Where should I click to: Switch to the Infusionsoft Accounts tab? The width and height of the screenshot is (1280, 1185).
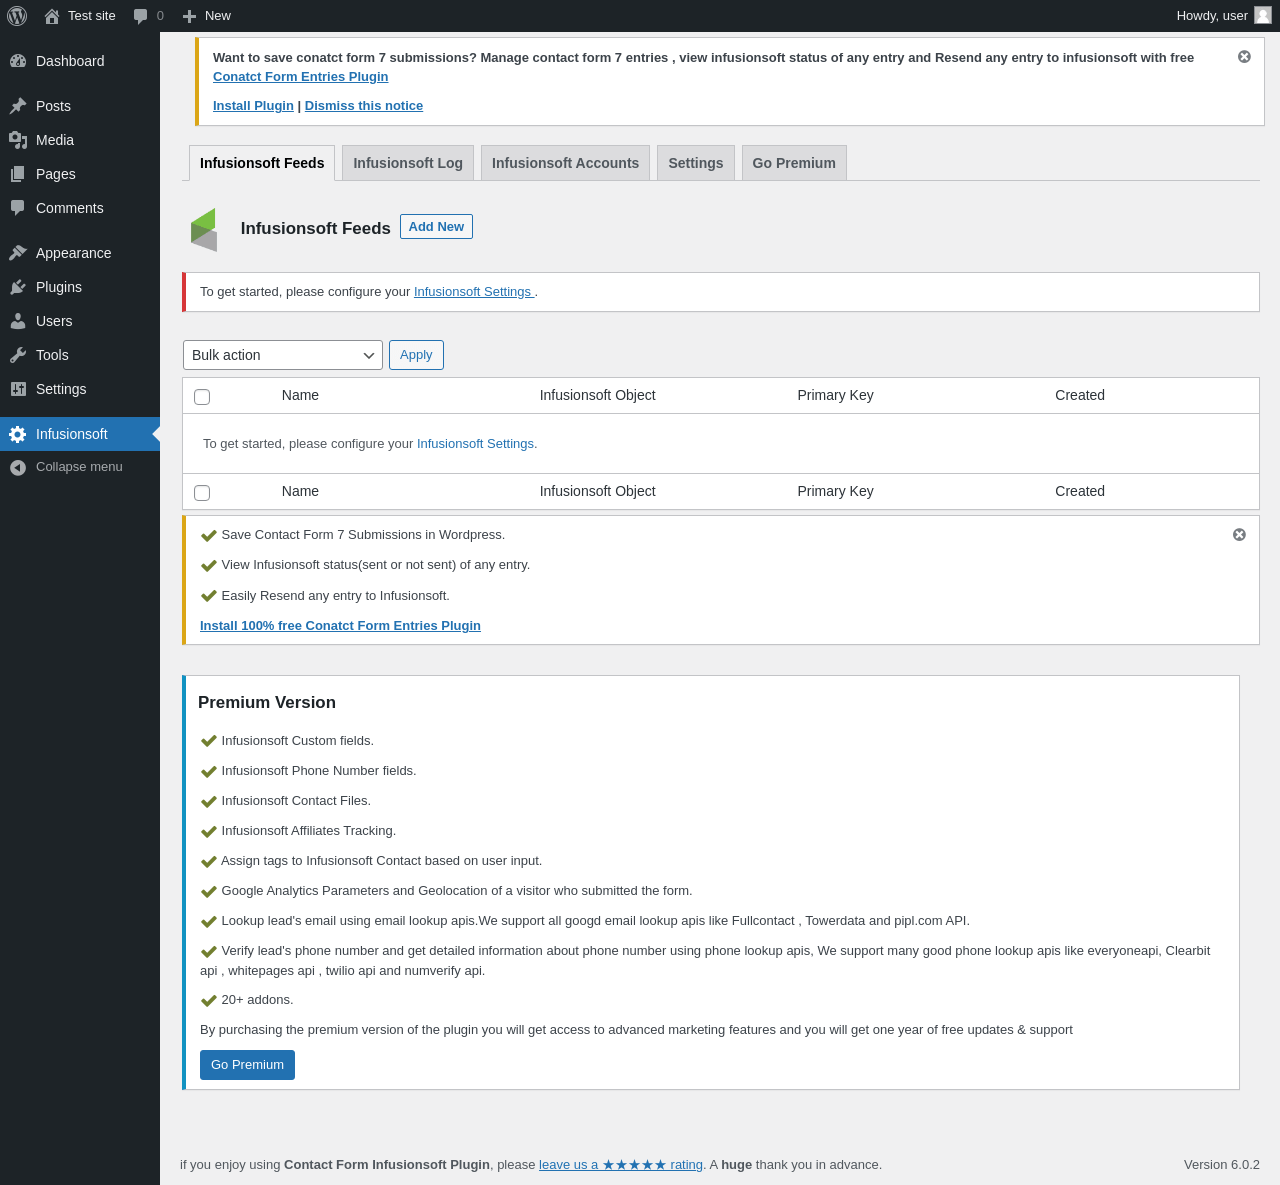coord(565,163)
